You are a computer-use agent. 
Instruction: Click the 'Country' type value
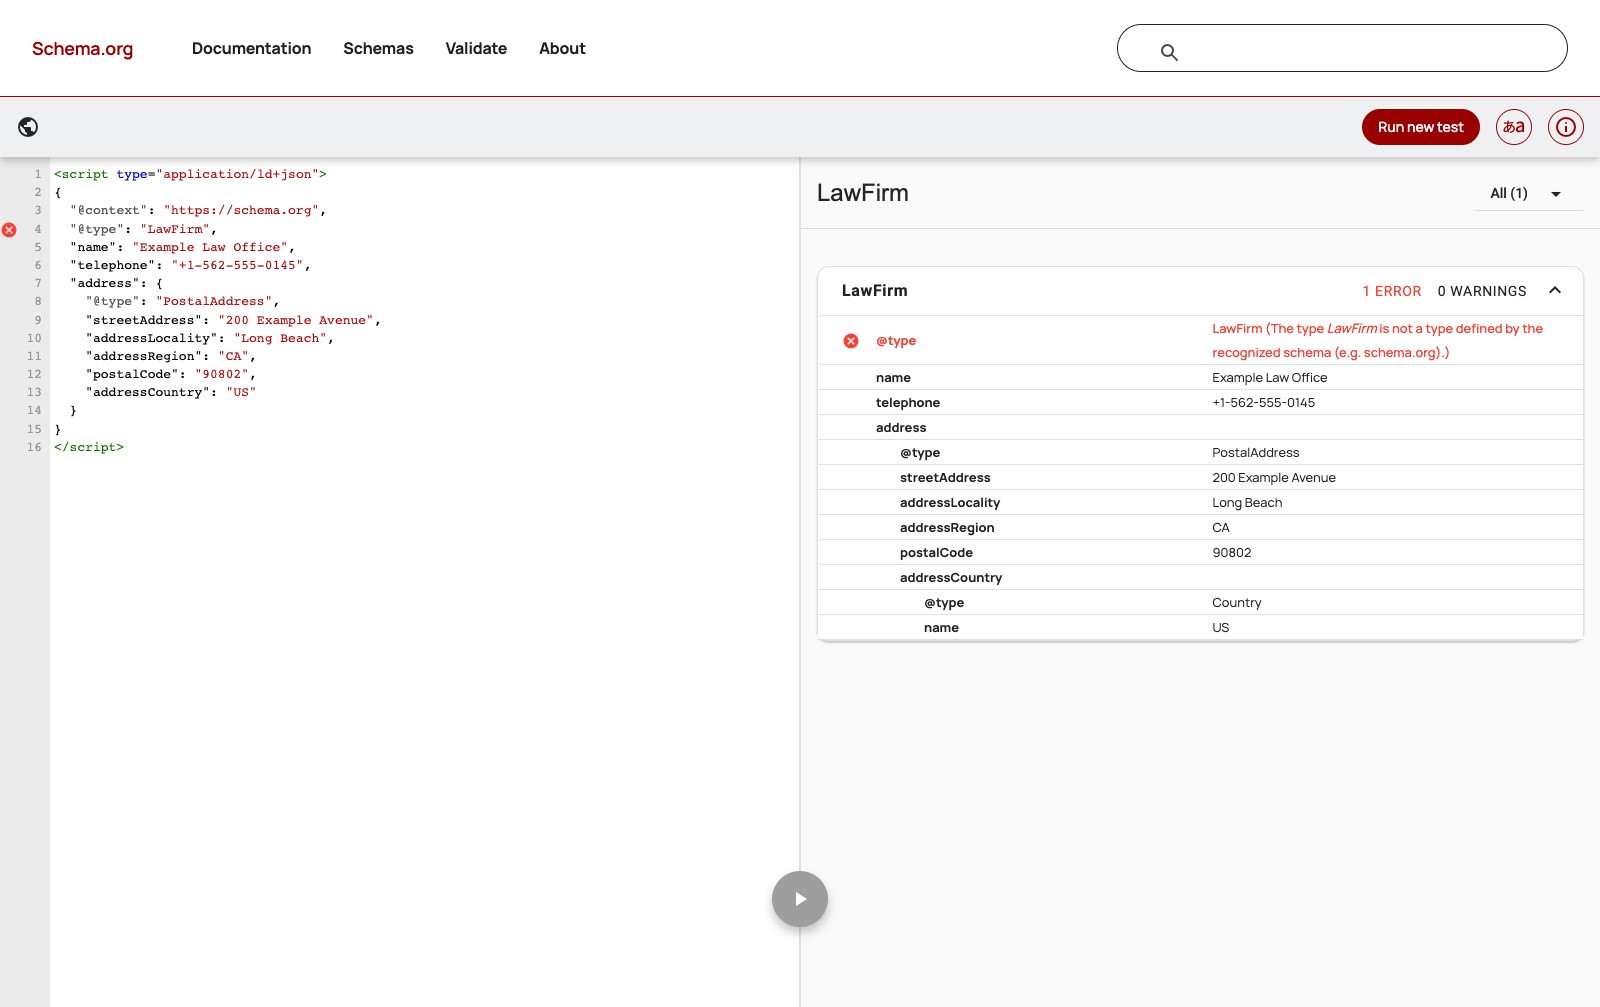click(x=1237, y=603)
